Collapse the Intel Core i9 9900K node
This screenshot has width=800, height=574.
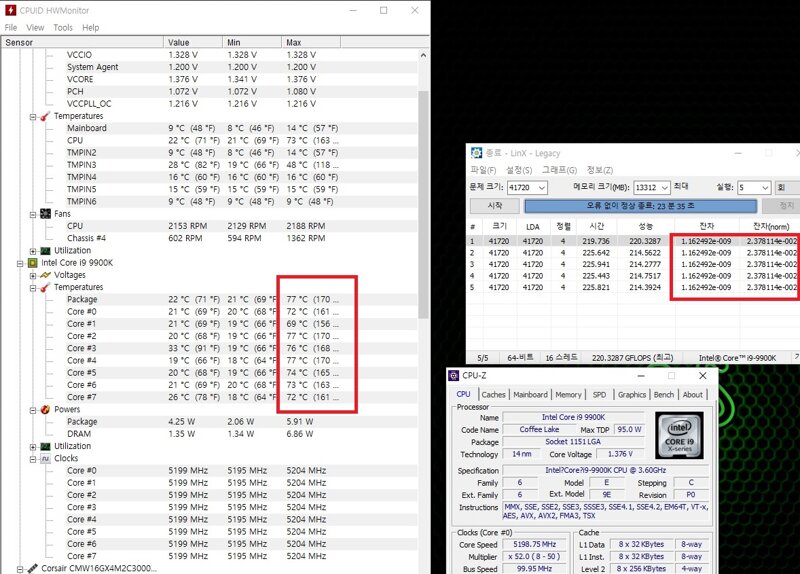tap(20, 263)
